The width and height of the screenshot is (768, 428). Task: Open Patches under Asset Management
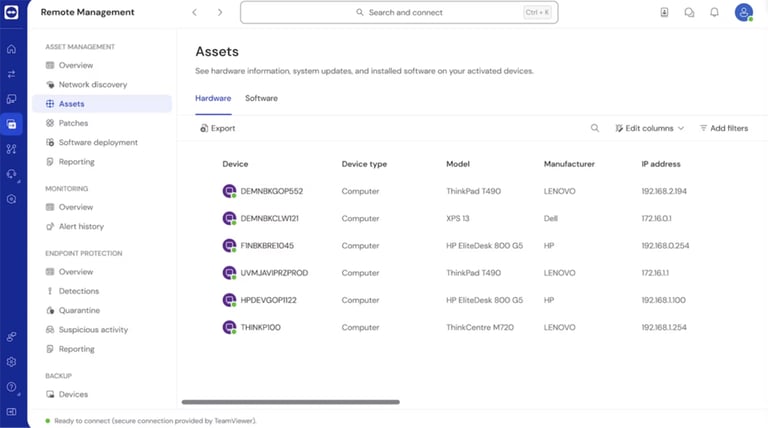click(73, 123)
